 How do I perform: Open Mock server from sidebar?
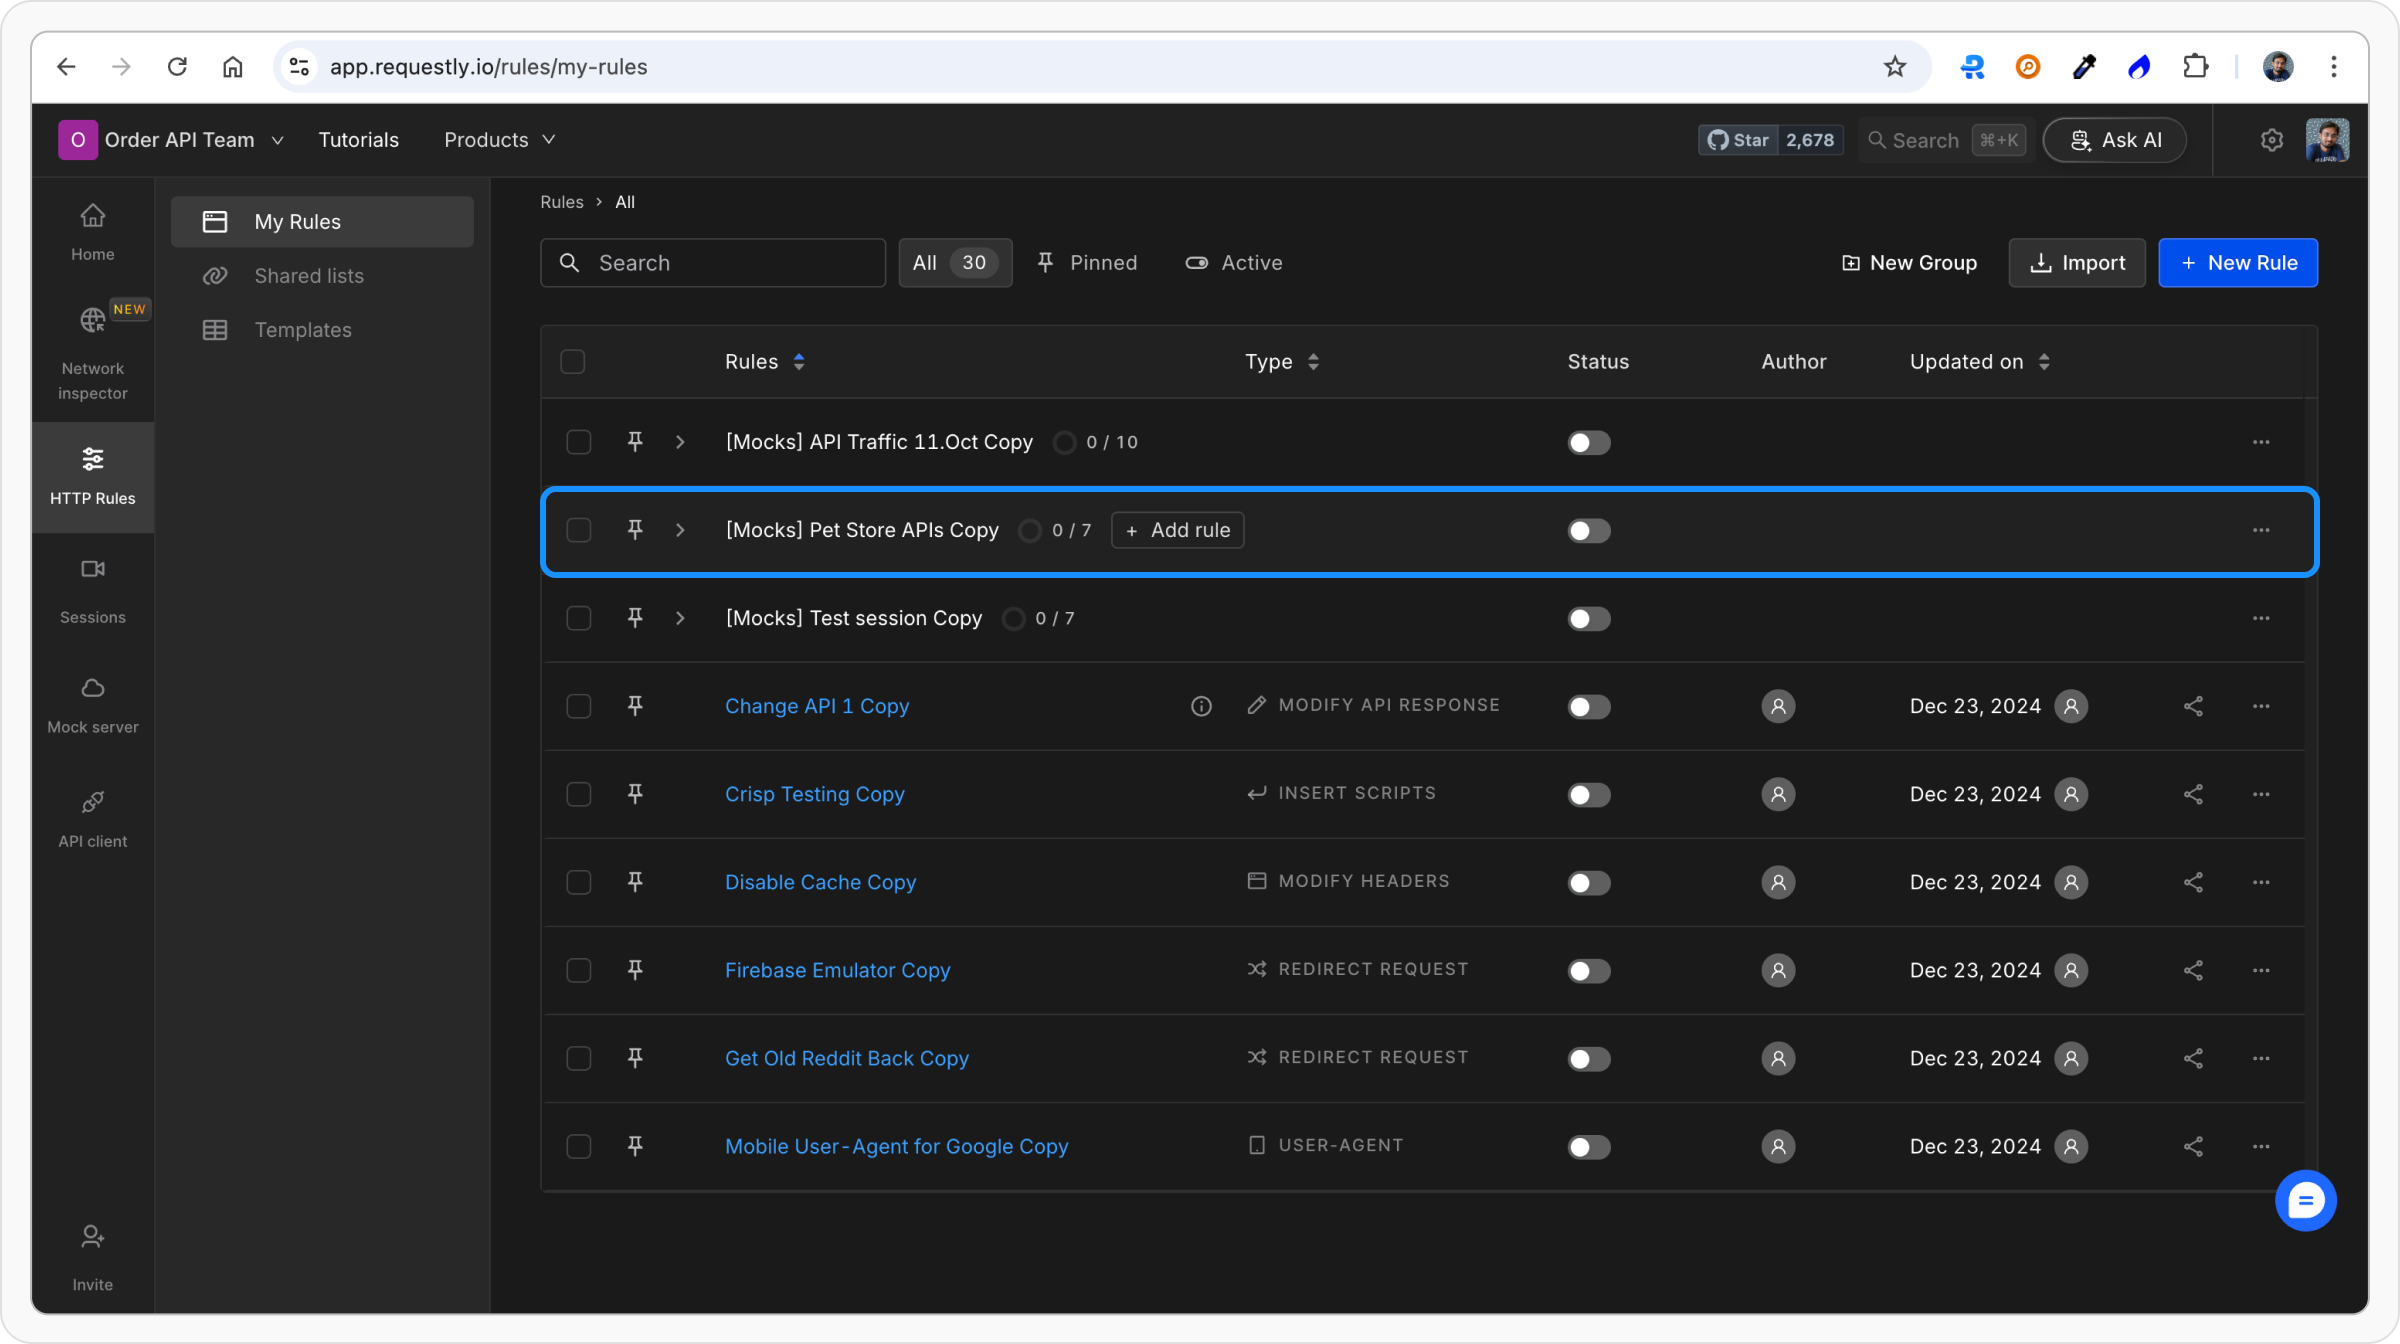pos(92,704)
